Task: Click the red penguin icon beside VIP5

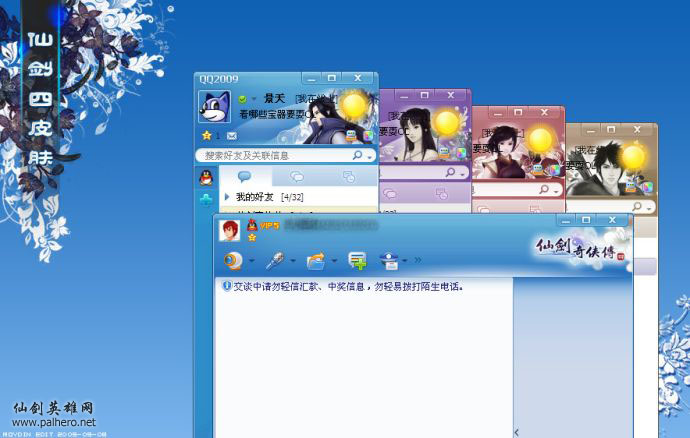Action: (x=252, y=225)
